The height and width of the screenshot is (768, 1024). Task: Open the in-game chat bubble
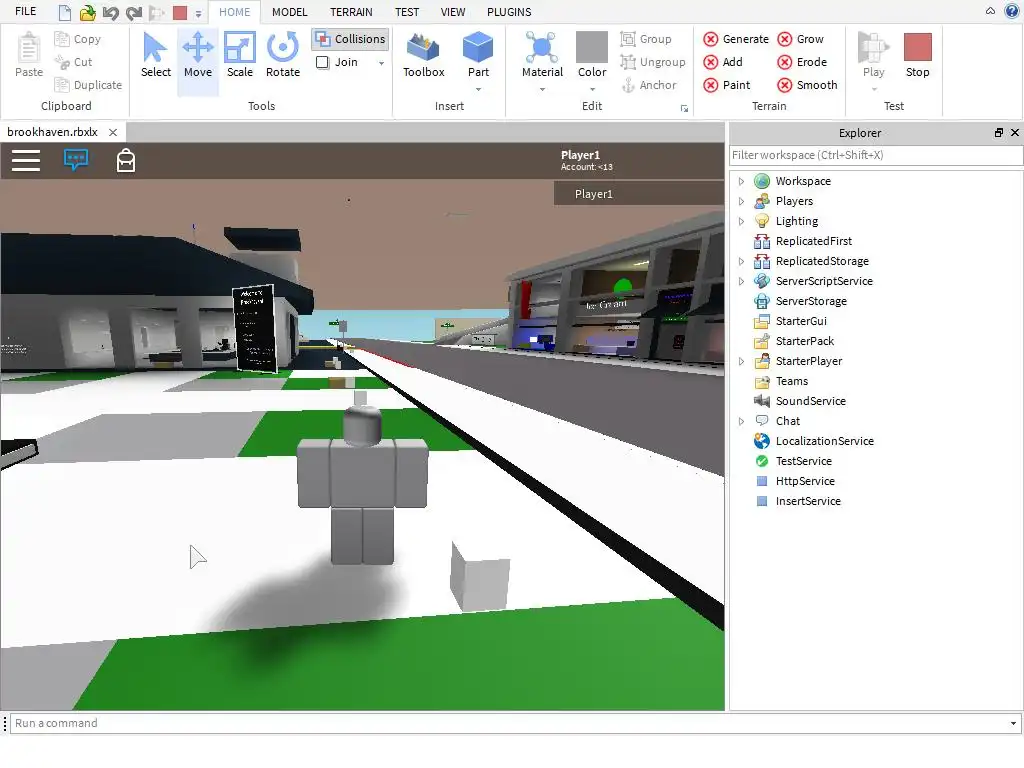76,159
